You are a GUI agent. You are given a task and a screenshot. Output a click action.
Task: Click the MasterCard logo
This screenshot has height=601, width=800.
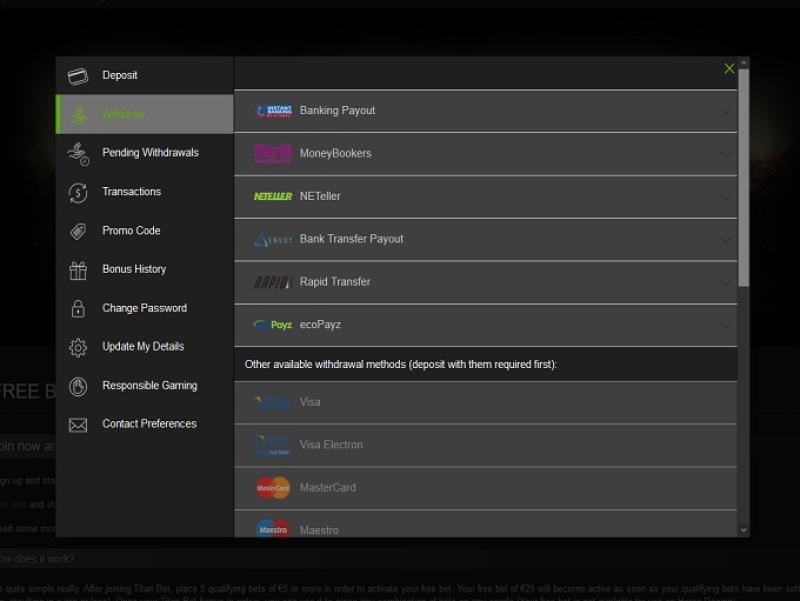(273, 488)
